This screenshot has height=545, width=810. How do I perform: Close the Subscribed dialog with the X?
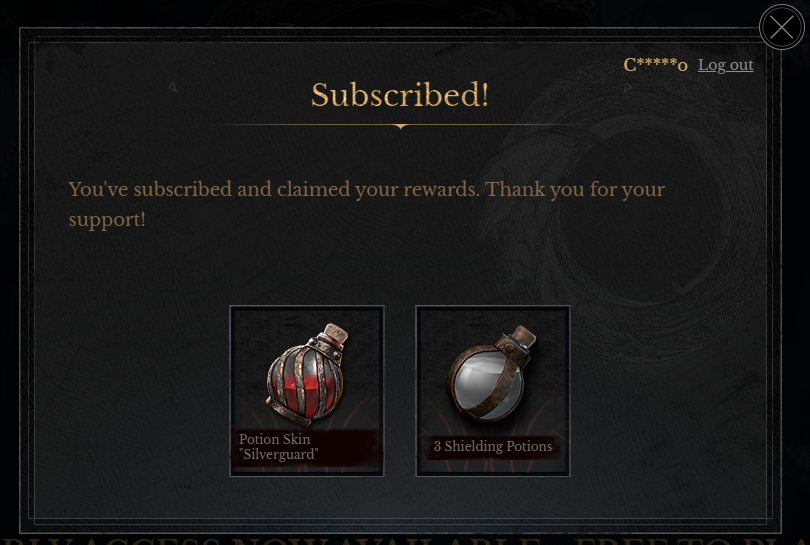click(782, 27)
